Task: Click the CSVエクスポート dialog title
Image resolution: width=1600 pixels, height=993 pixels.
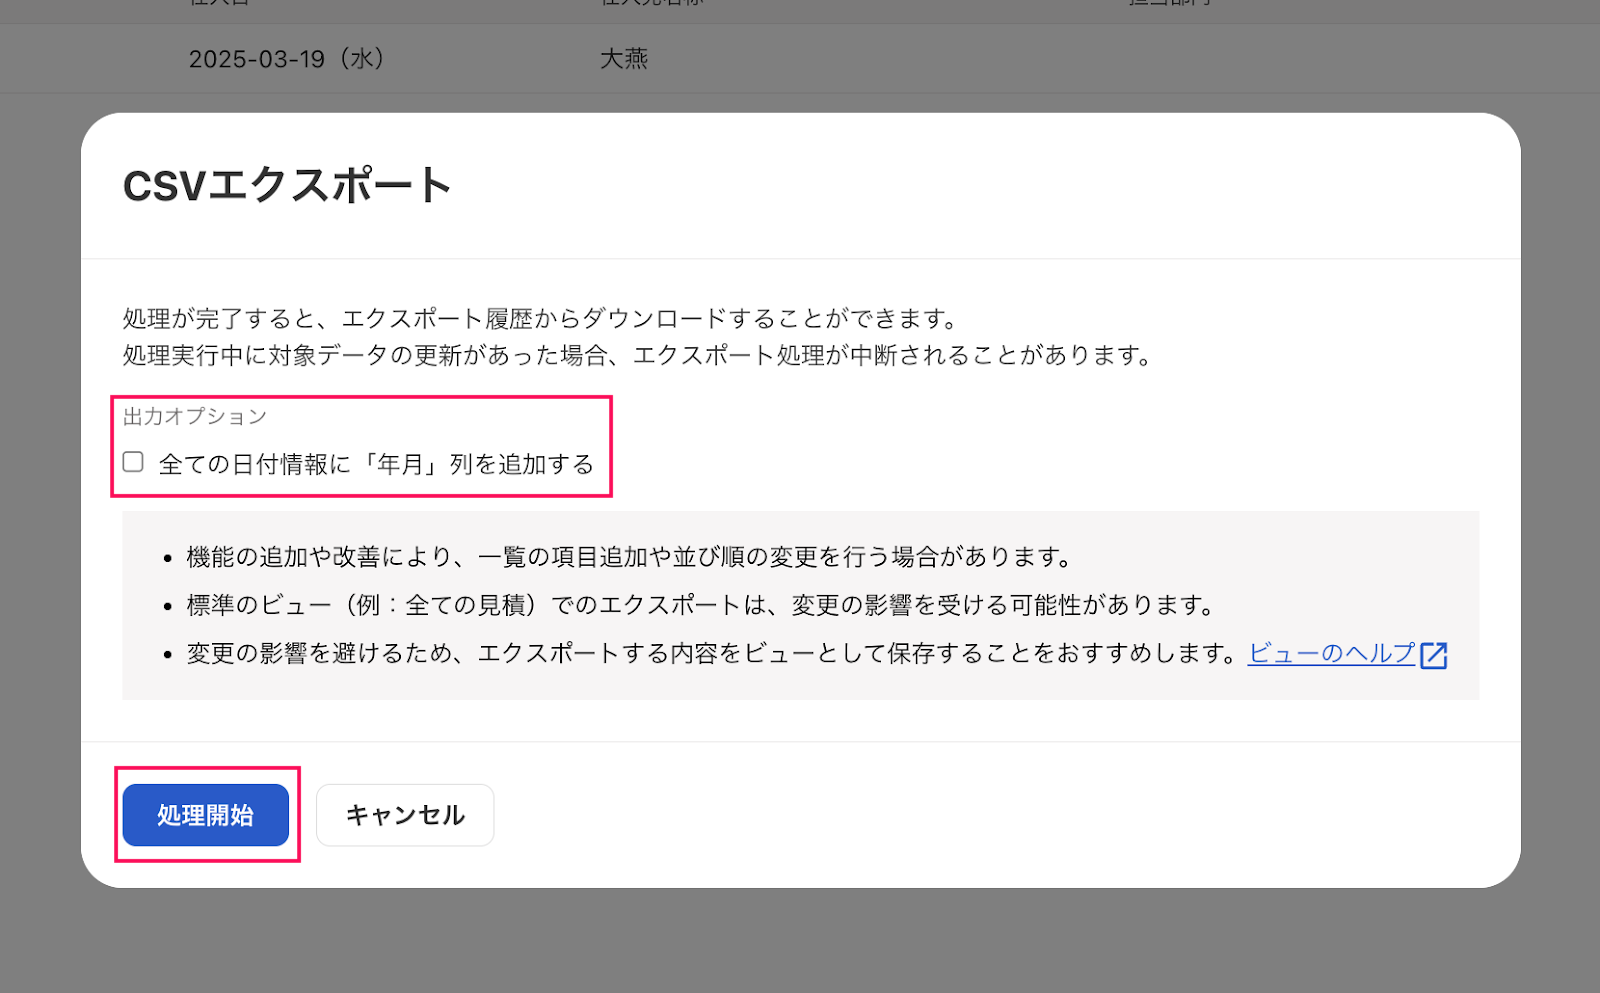Action: (x=287, y=186)
